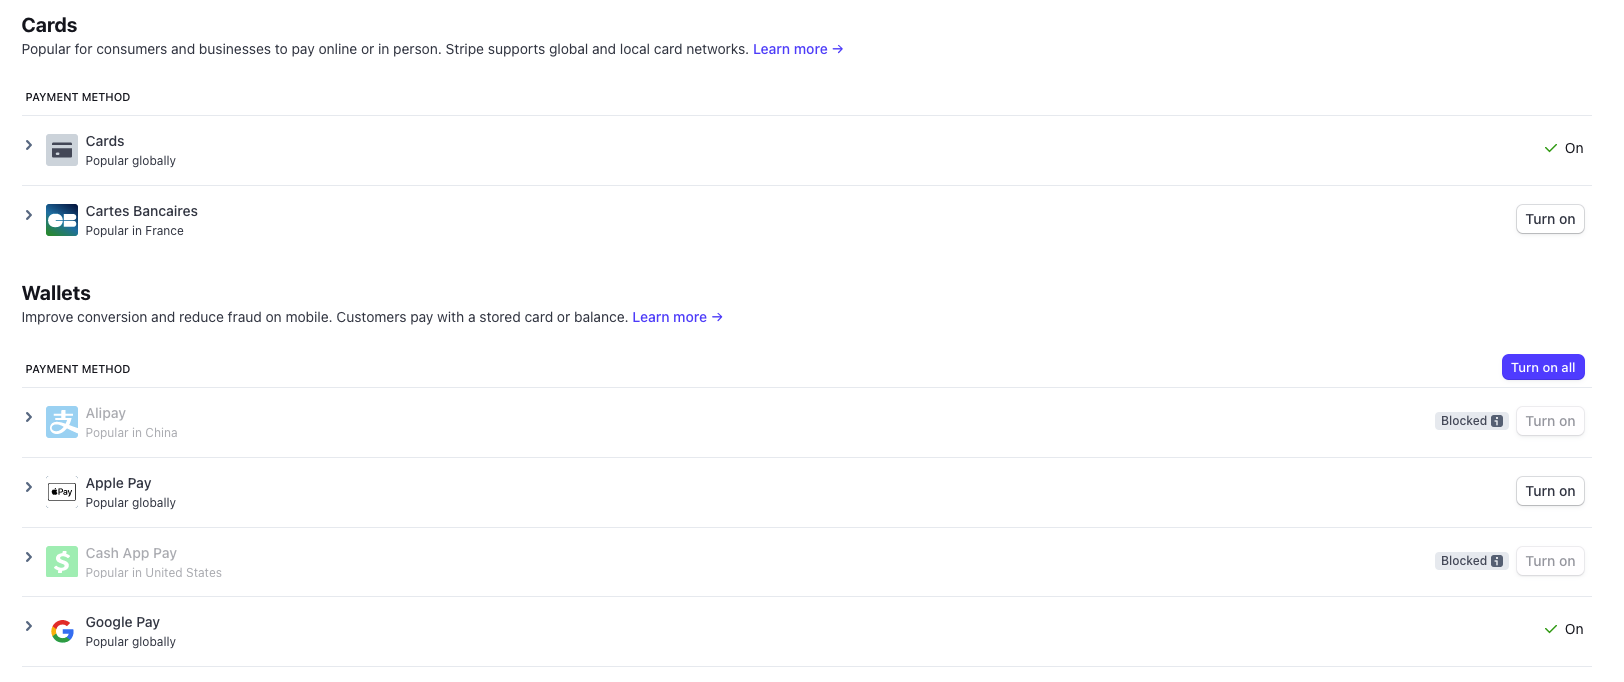Expand the Apple Pay row details
Viewport: 1624px width, 682px height.
coord(29,487)
